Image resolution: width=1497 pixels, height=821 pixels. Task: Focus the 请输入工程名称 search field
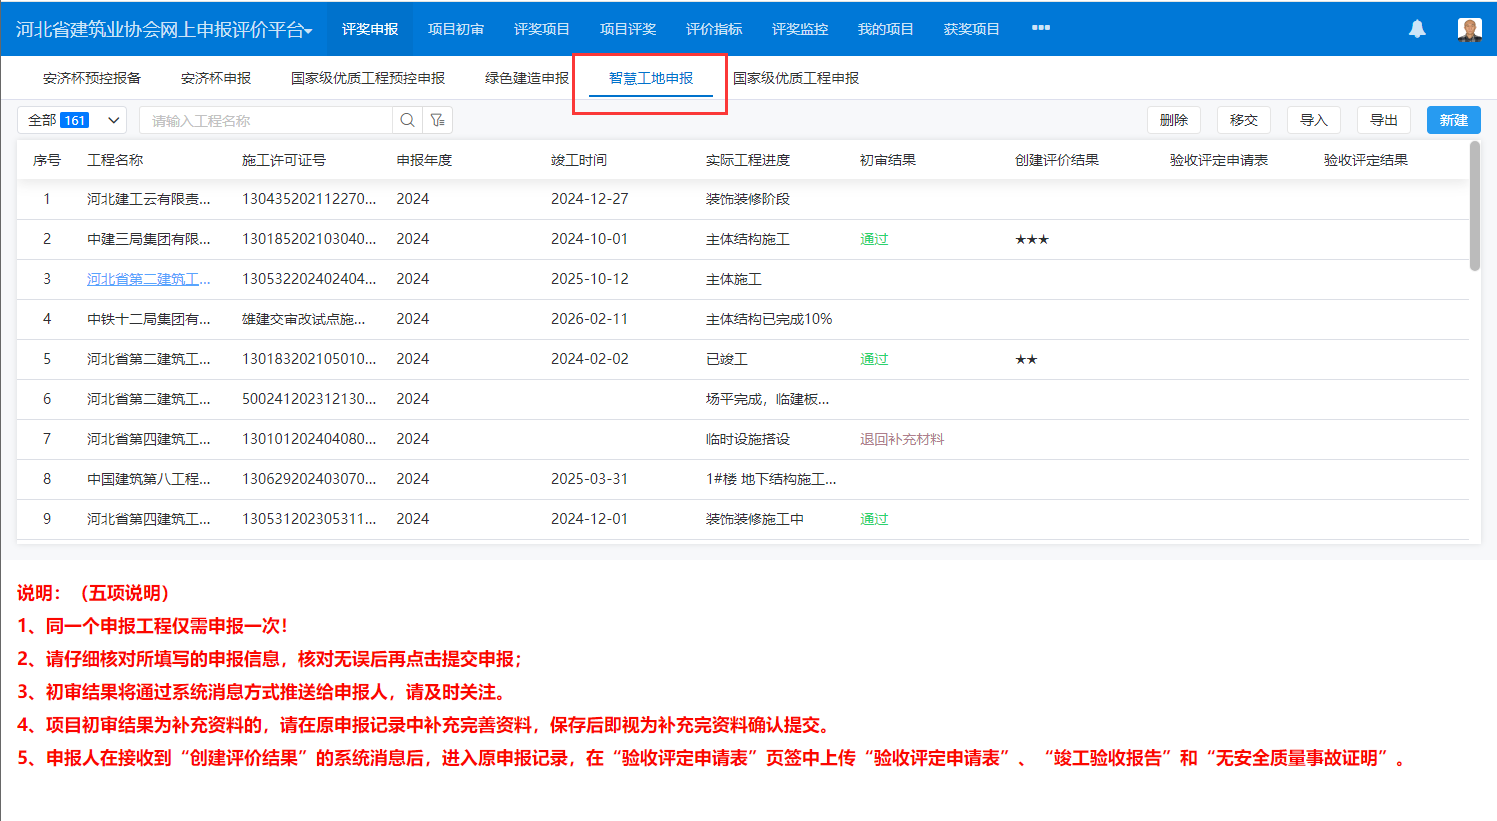pyautogui.click(x=265, y=120)
